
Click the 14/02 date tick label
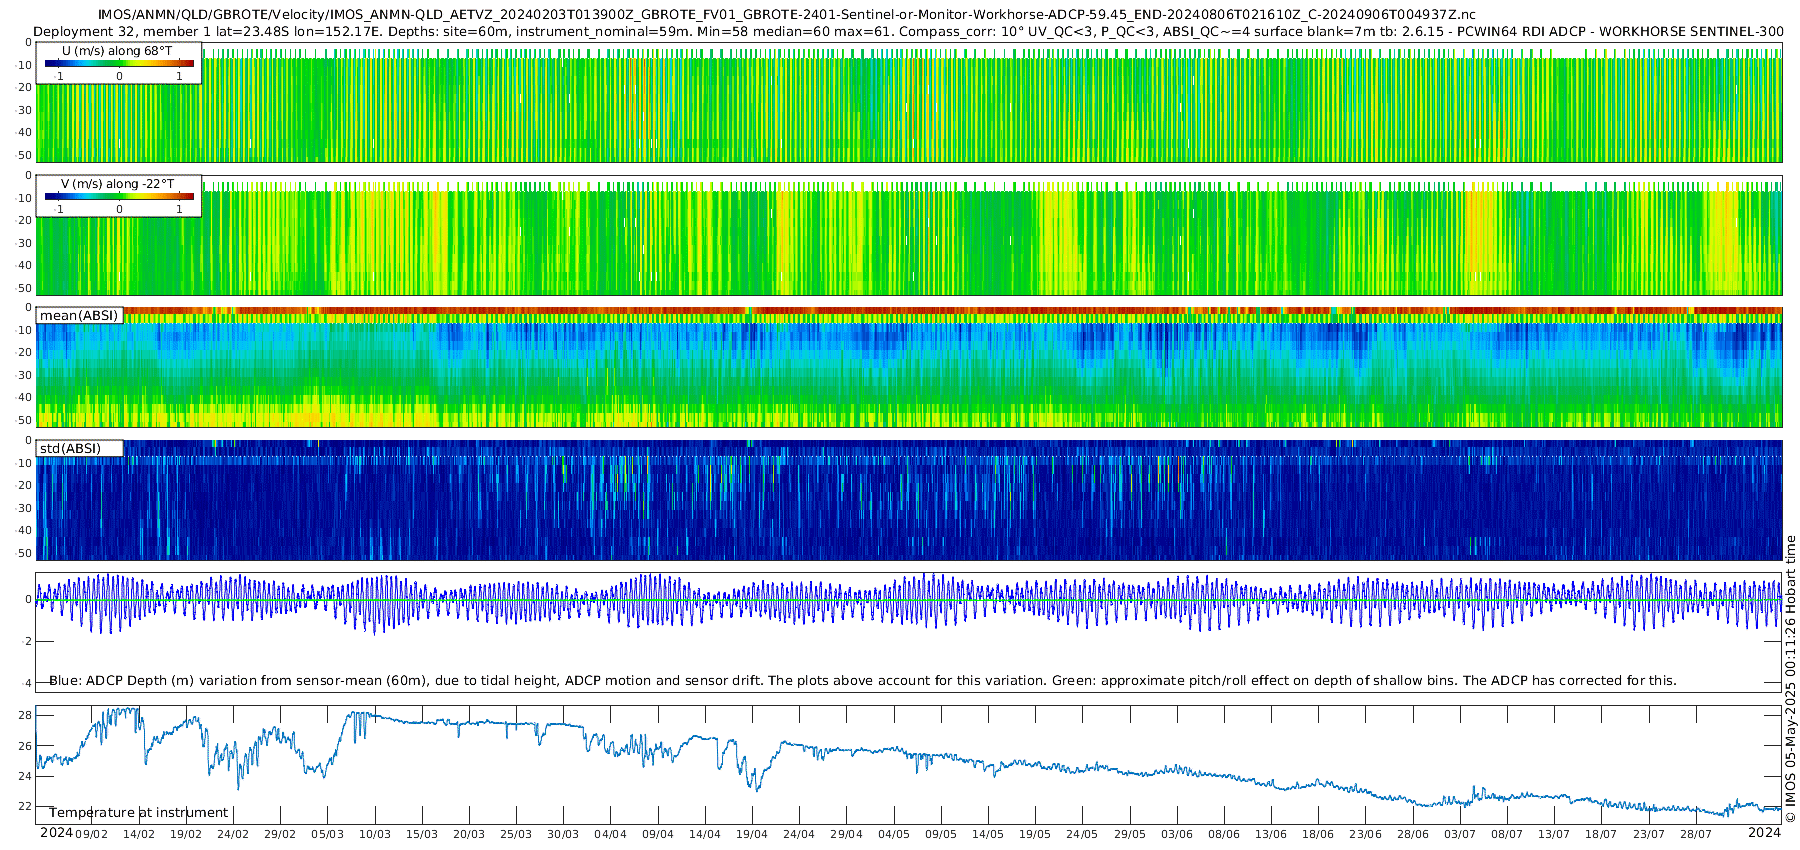(x=138, y=834)
